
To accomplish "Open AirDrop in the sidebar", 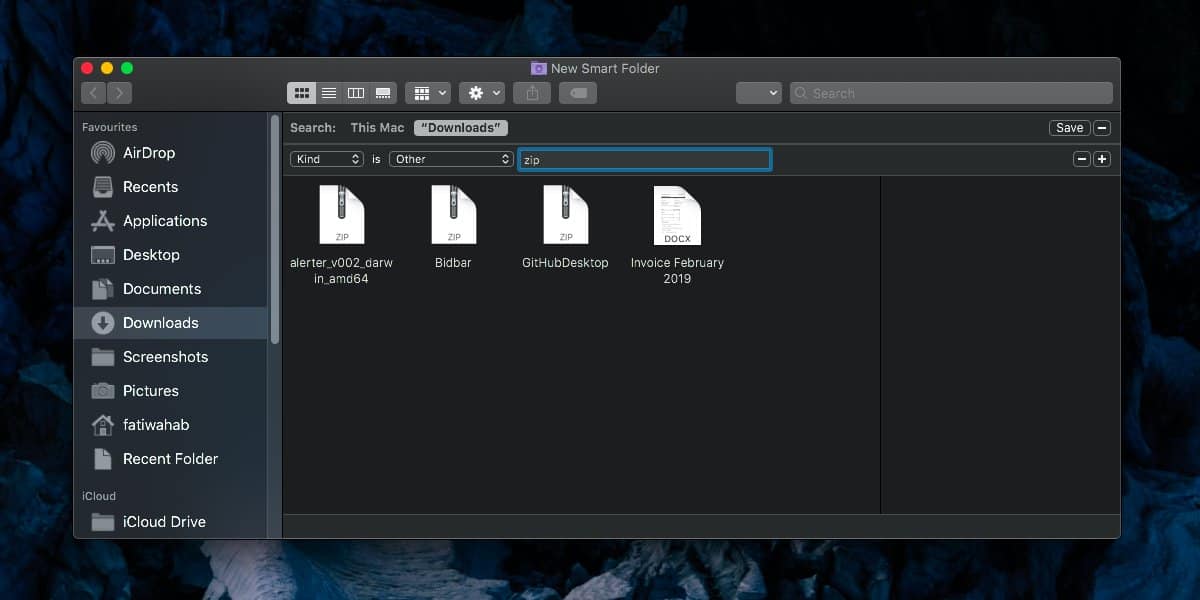I will 148,153.
